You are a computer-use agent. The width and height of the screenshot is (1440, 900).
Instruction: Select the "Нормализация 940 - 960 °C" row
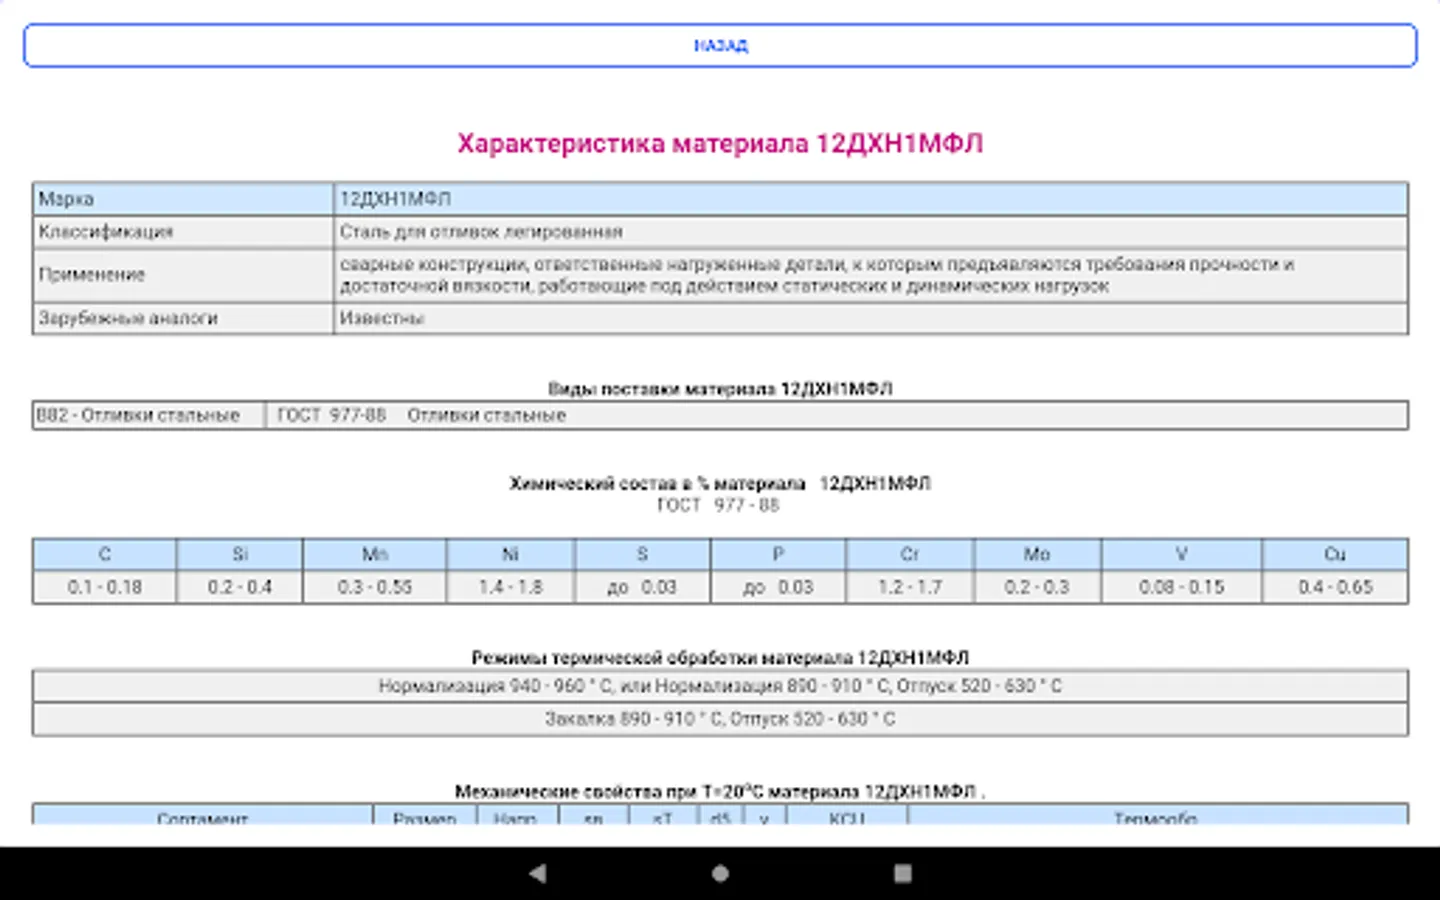(x=720, y=686)
